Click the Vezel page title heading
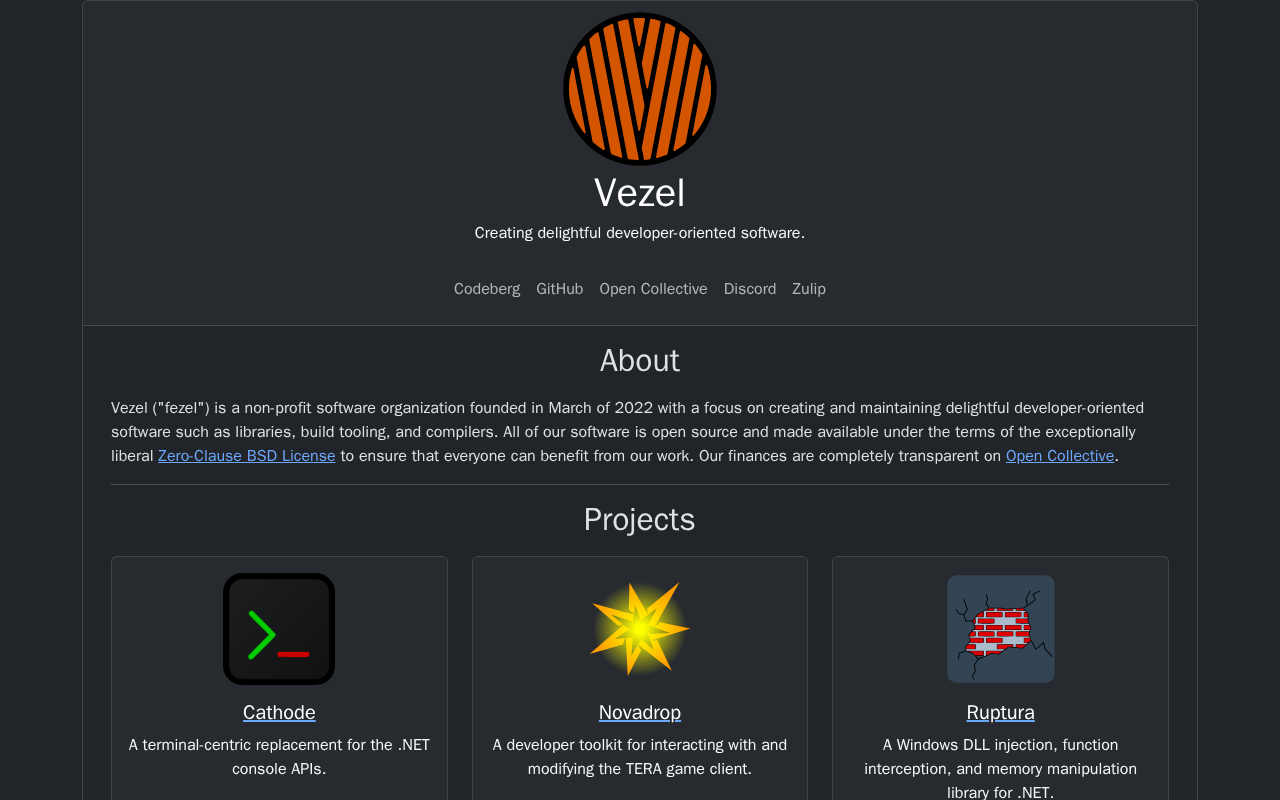Image resolution: width=1280 pixels, height=800 pixels. (640, 192)
